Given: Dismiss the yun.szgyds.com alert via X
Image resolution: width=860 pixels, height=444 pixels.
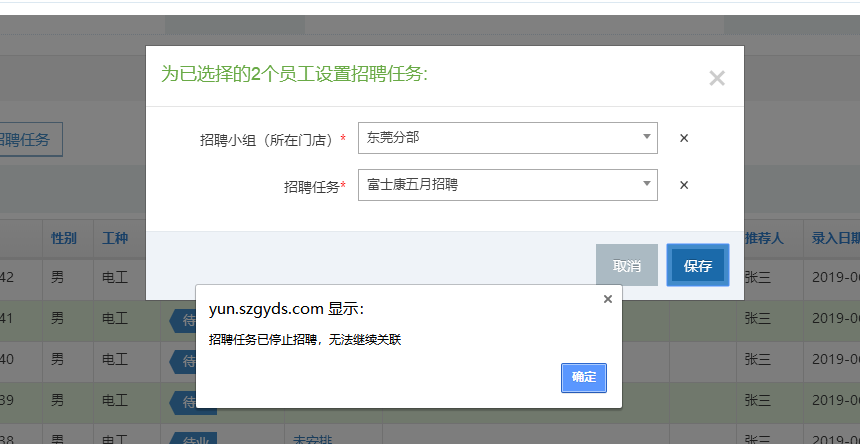Looking at the screenshot, I should (x=607, y=299).
